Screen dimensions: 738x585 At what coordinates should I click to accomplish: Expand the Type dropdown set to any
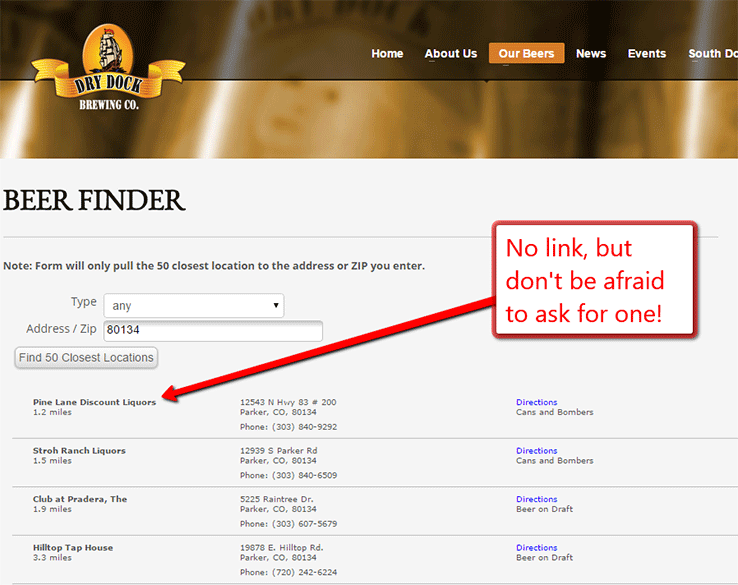194,305
